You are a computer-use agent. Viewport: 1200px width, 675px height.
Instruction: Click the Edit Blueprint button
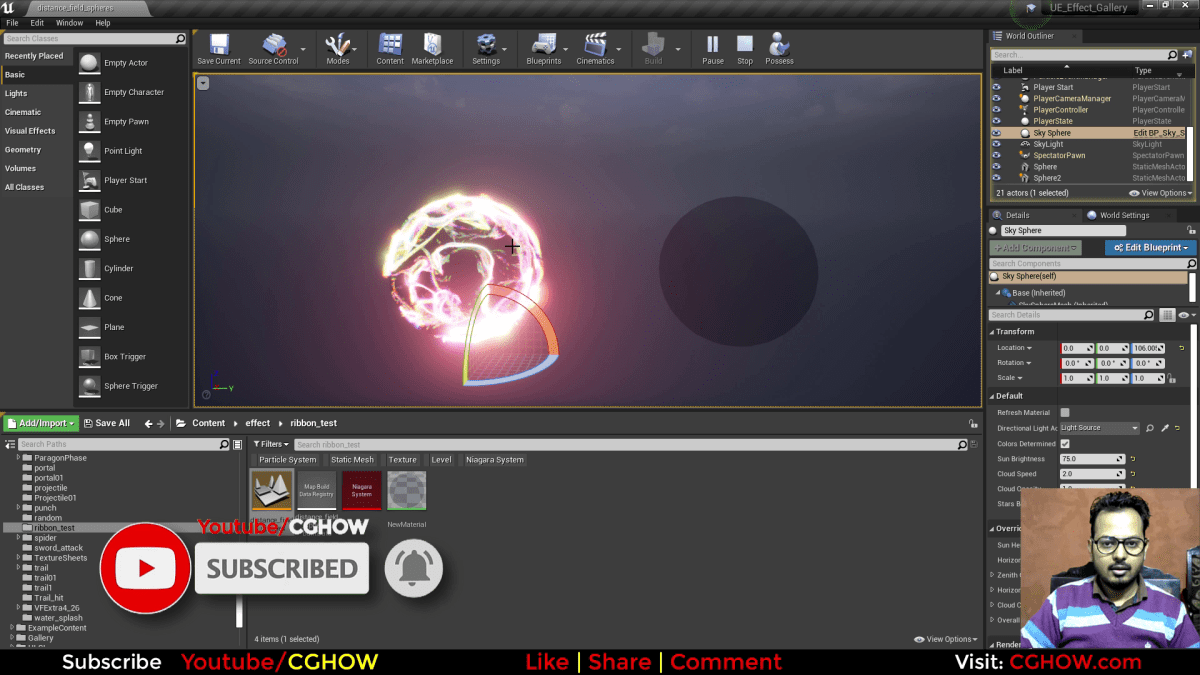1150,247
